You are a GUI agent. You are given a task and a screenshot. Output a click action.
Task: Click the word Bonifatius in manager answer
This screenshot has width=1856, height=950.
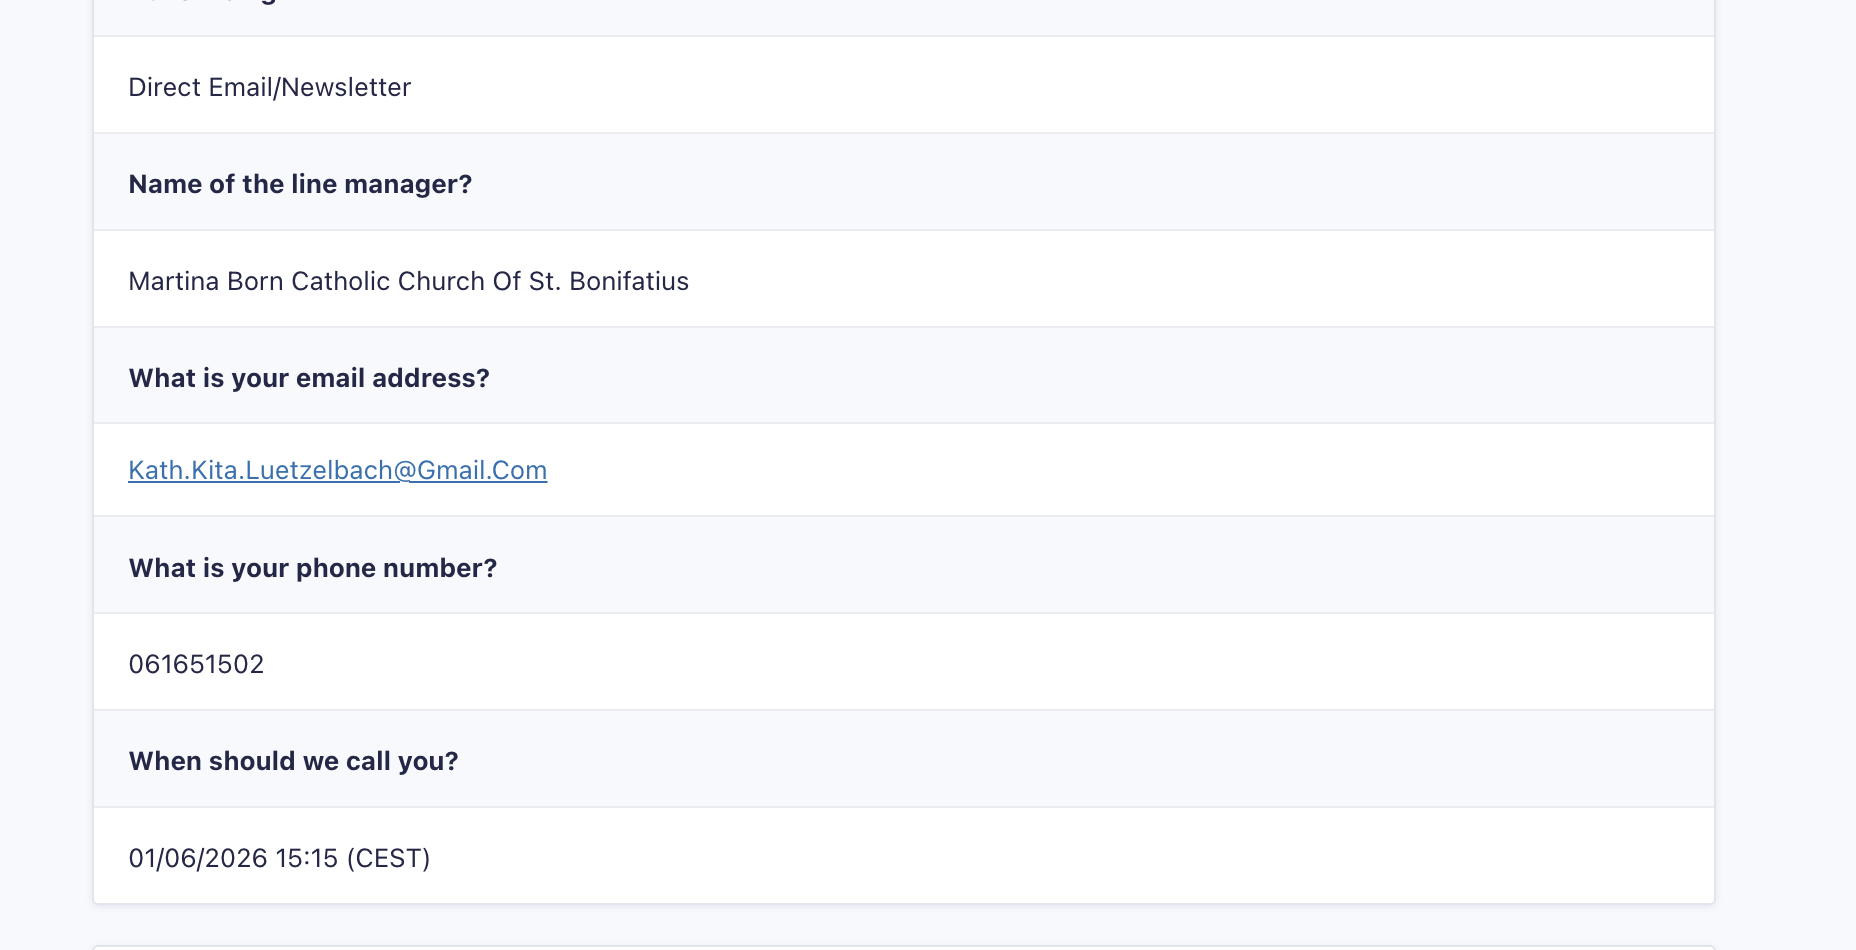[629, 281]
